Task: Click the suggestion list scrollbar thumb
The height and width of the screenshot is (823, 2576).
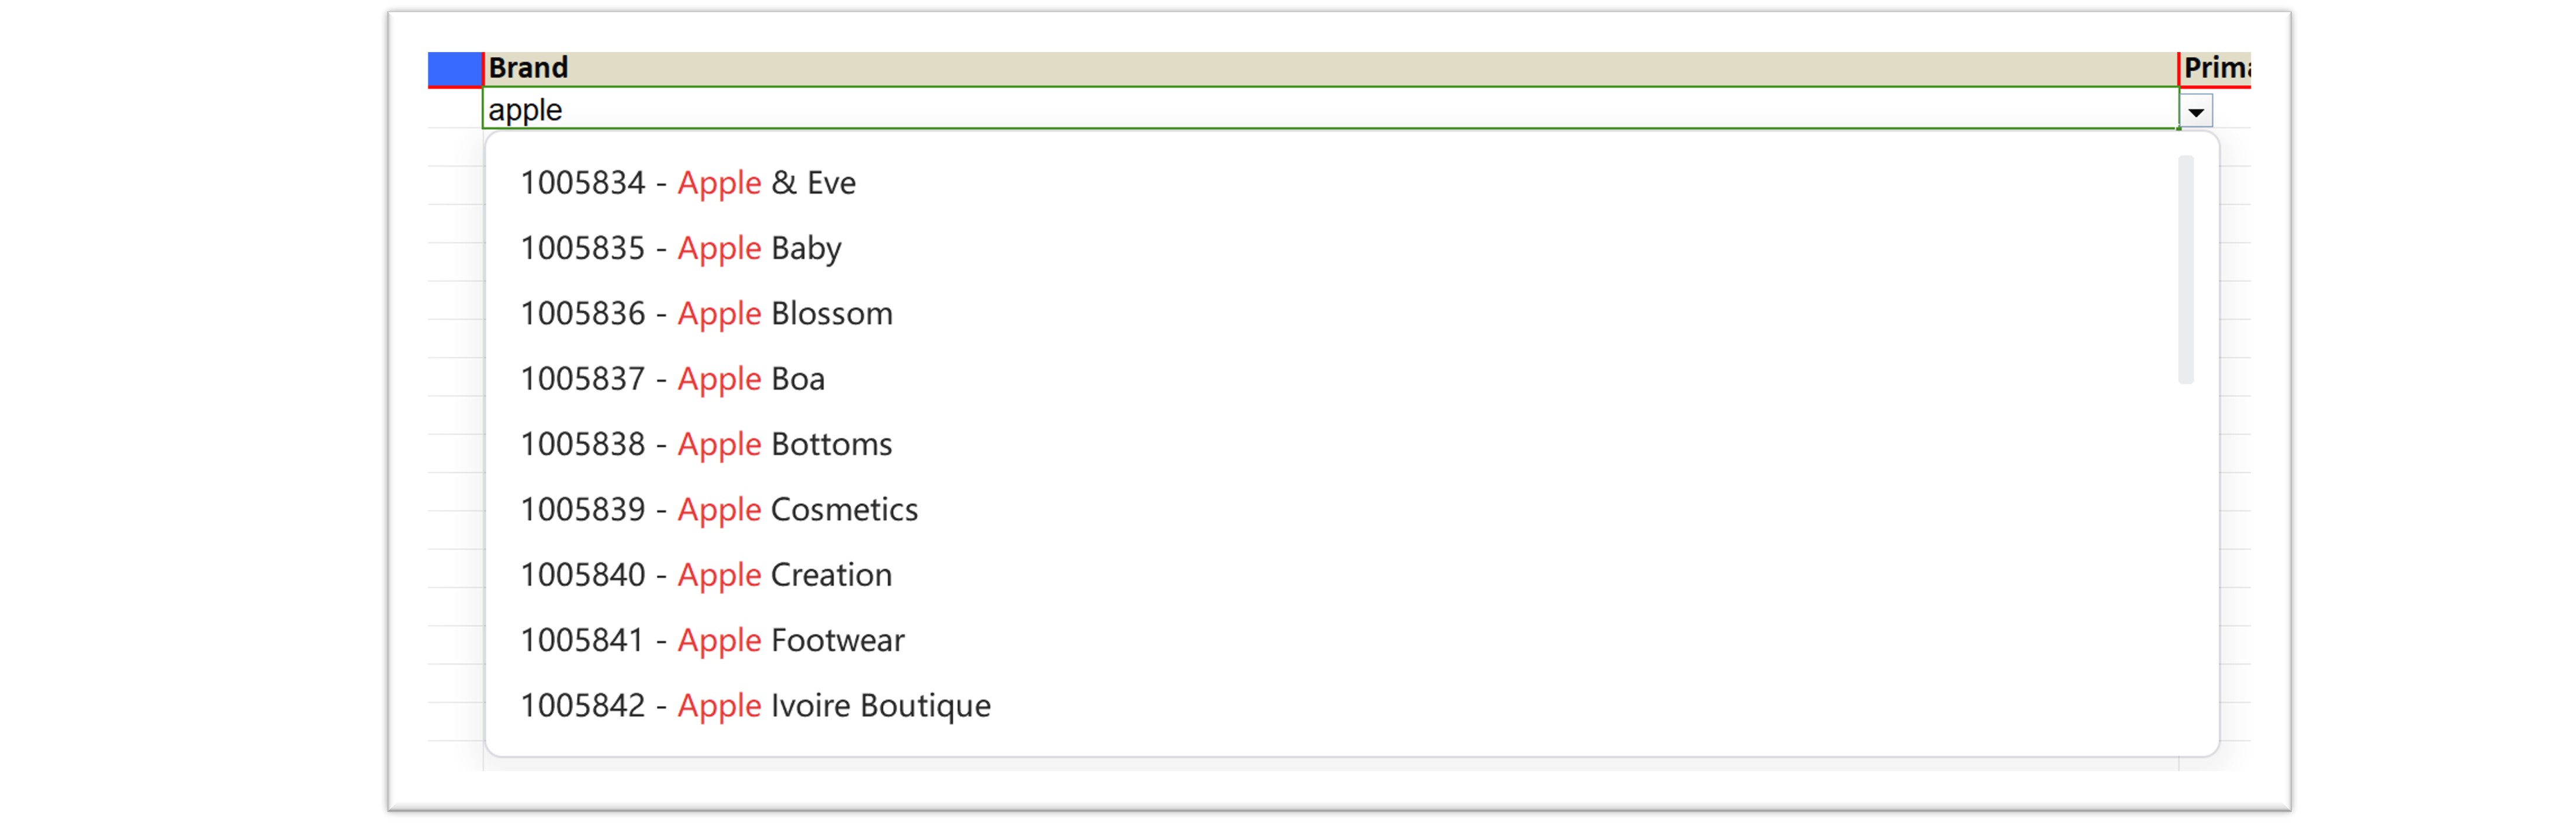Action: [2186, 269]
